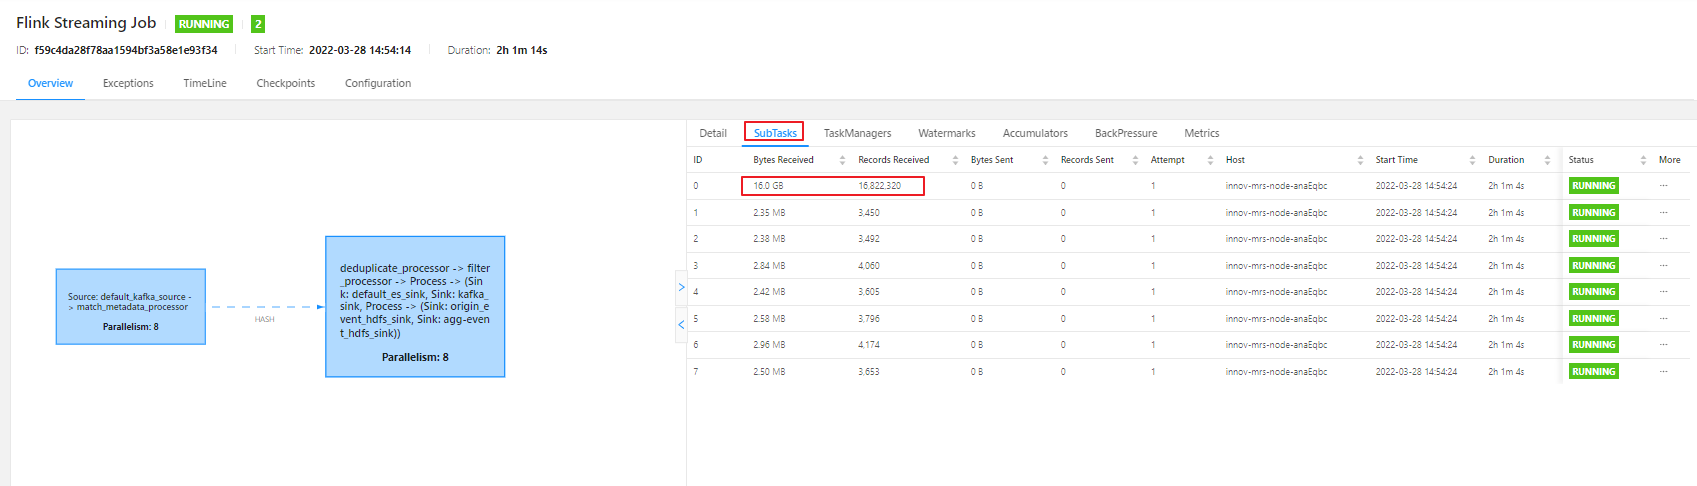Sort by Bytes Received column arrows
This screenshot has height=486, width=1697.
(842, 160)
